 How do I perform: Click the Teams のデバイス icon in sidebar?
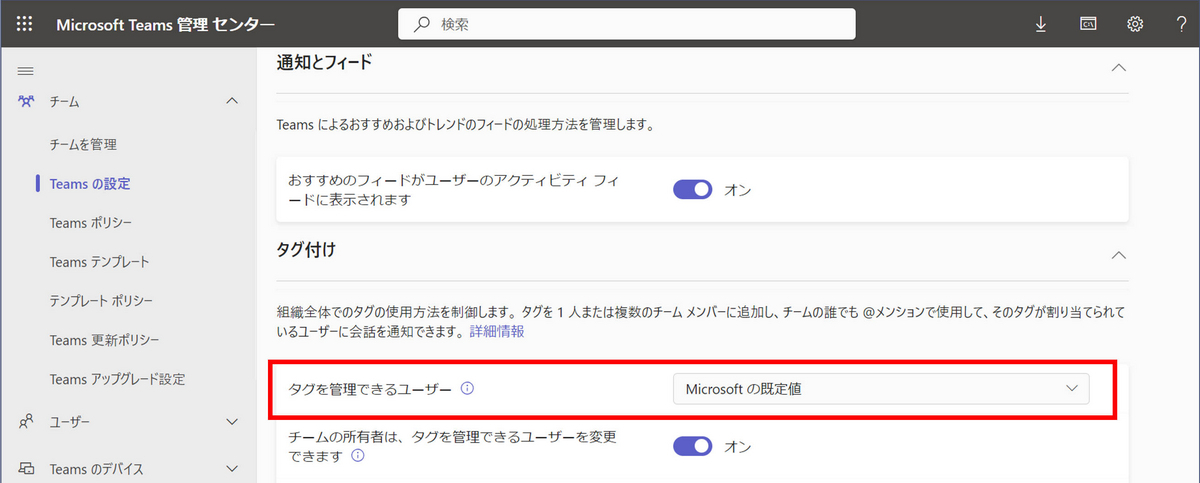(x=27, y=468)
